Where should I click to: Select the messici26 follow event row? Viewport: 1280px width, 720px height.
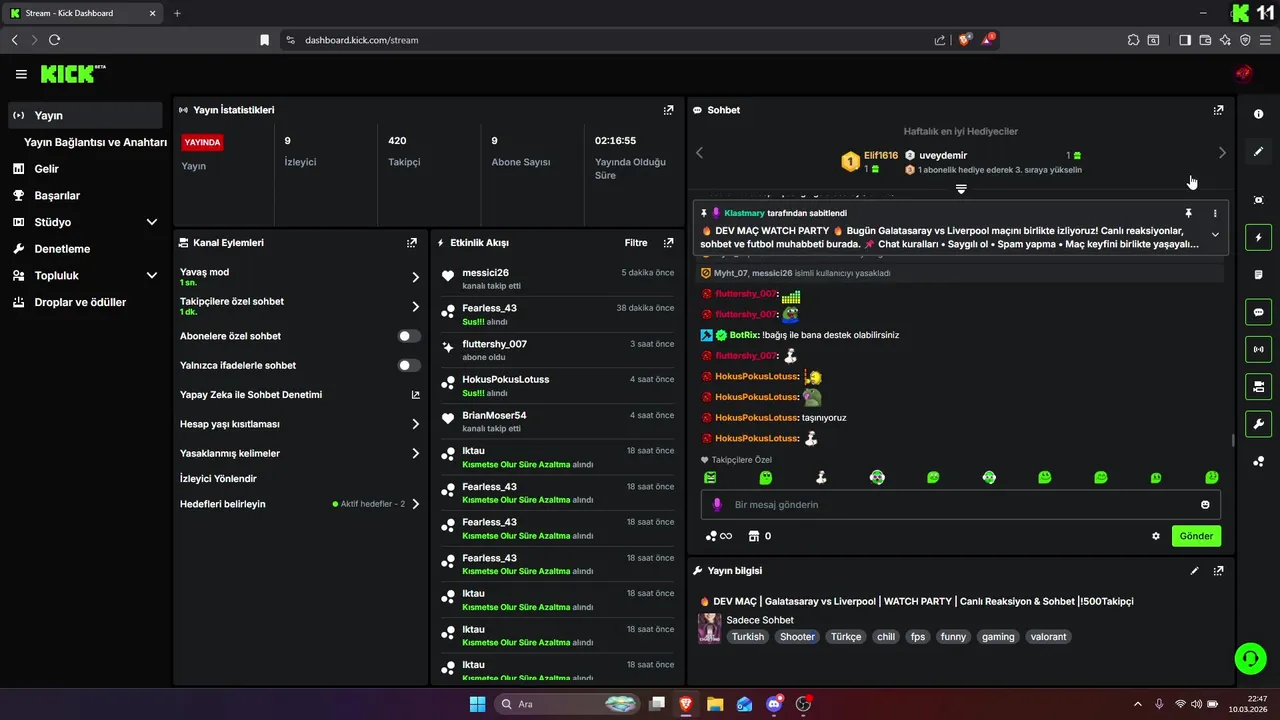(x=557, y=279)
